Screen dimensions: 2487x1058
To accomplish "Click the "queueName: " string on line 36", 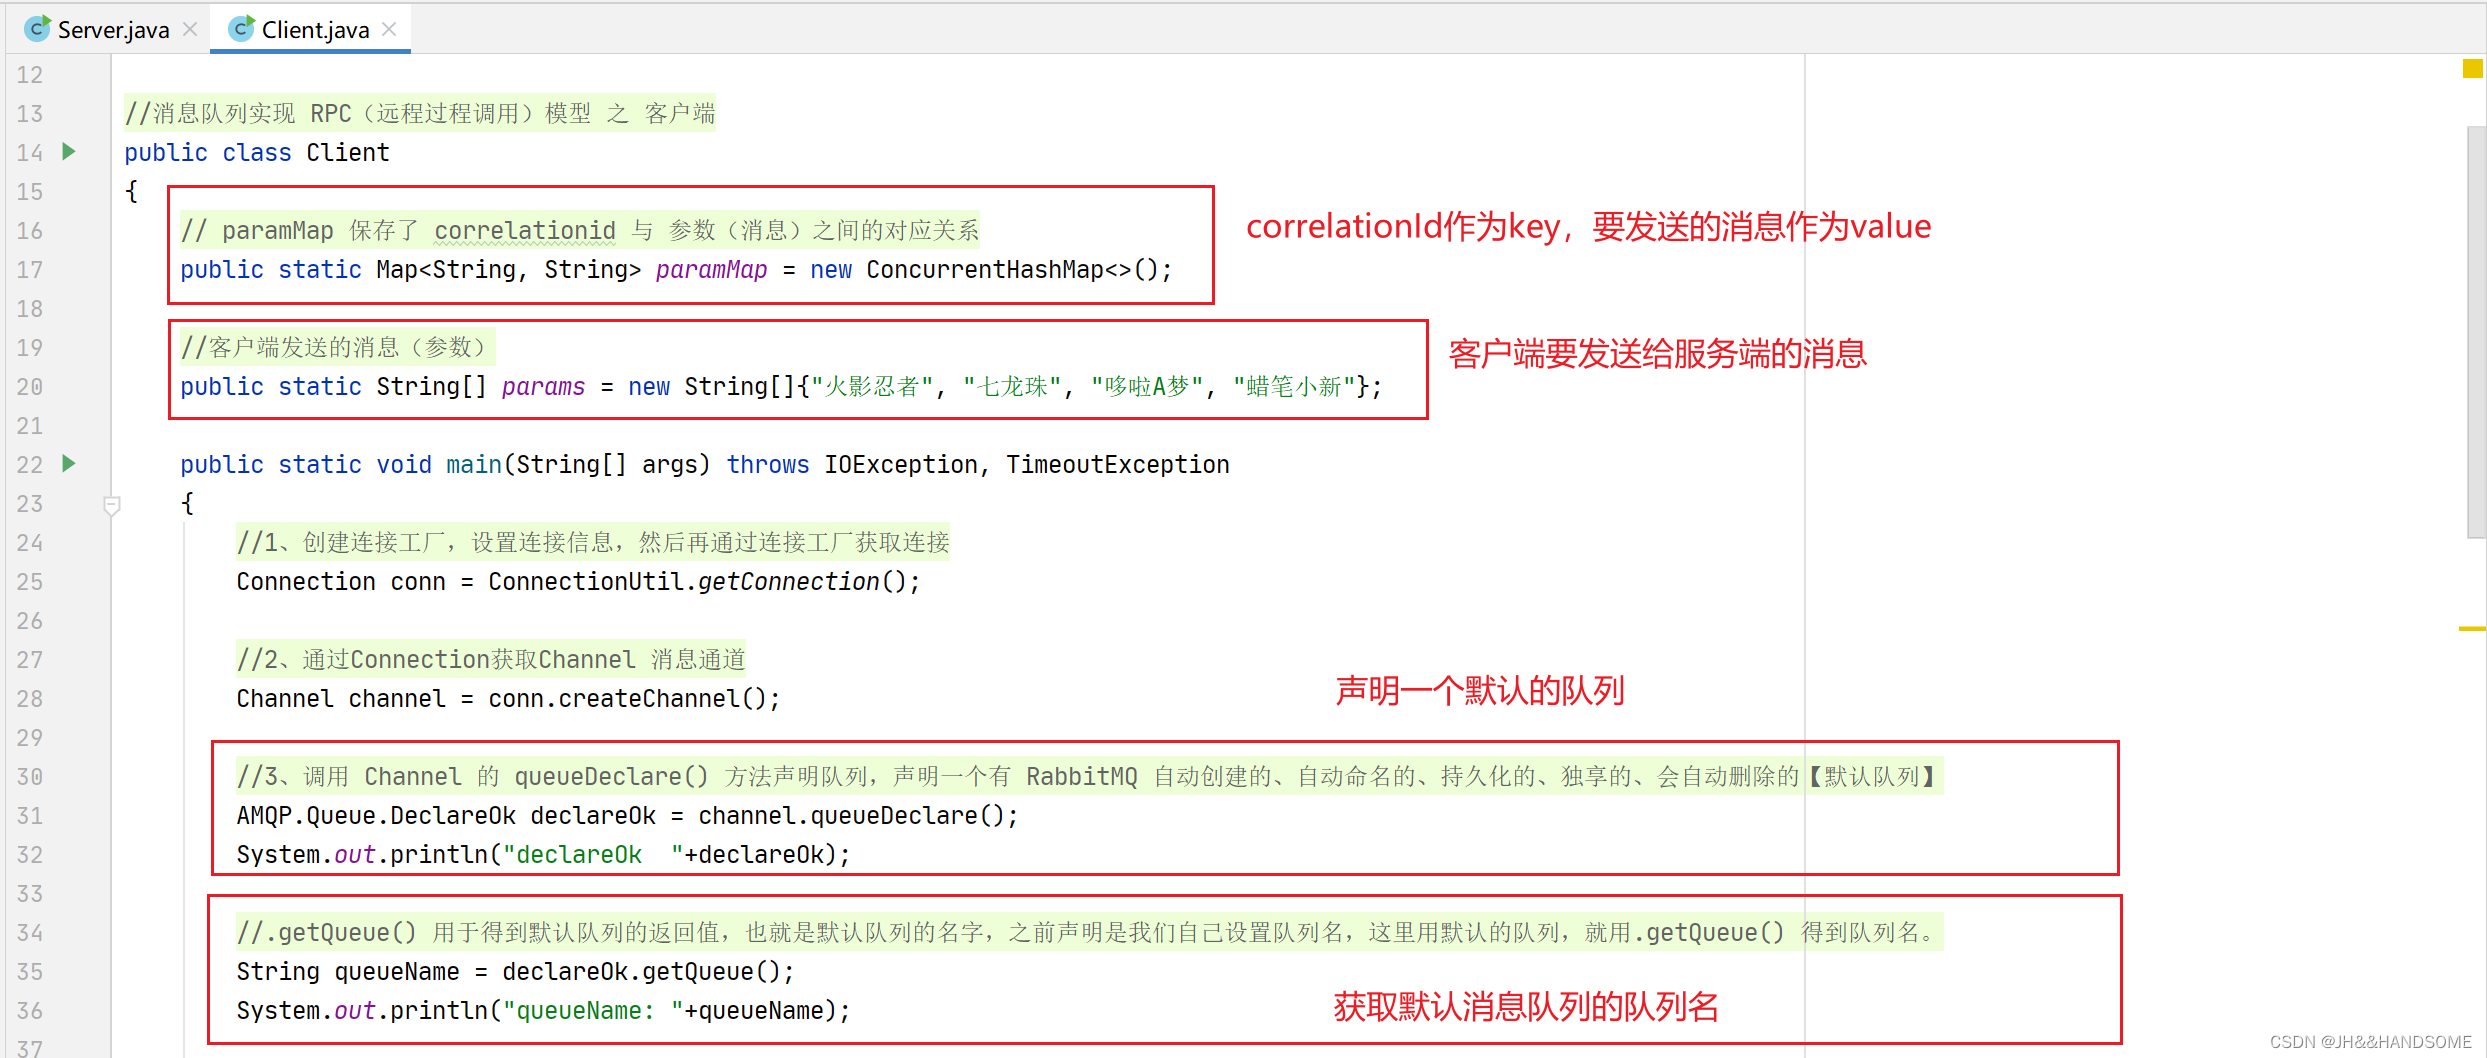I will [593, 1011].
